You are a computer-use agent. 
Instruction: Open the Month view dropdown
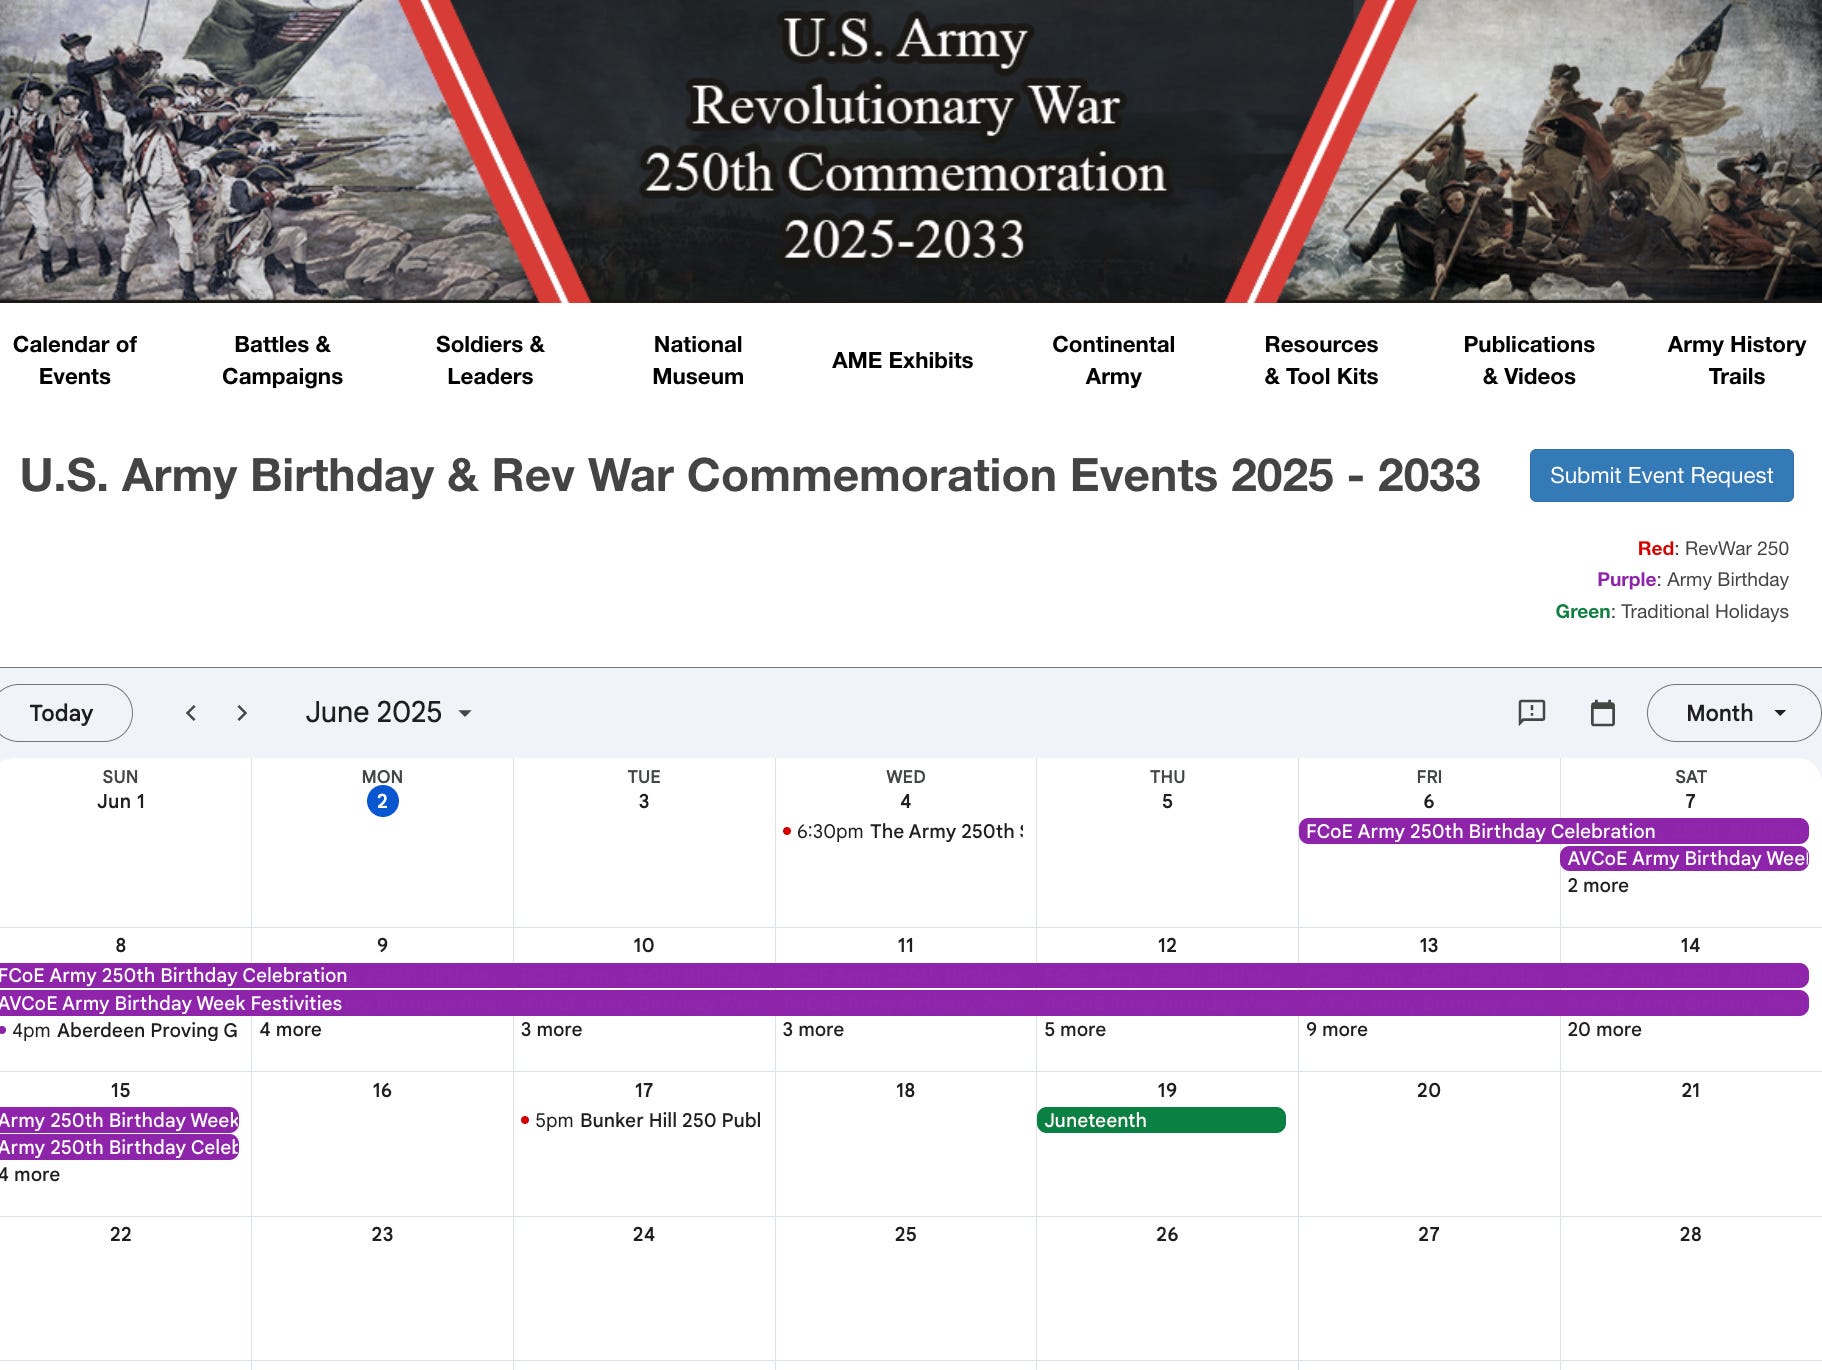(x=1733, y=713)
